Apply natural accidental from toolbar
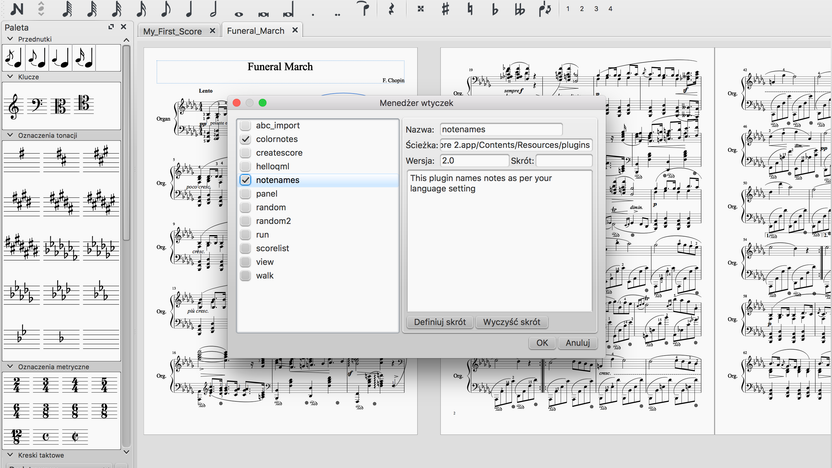832x468 pixels. click(470, 9)
